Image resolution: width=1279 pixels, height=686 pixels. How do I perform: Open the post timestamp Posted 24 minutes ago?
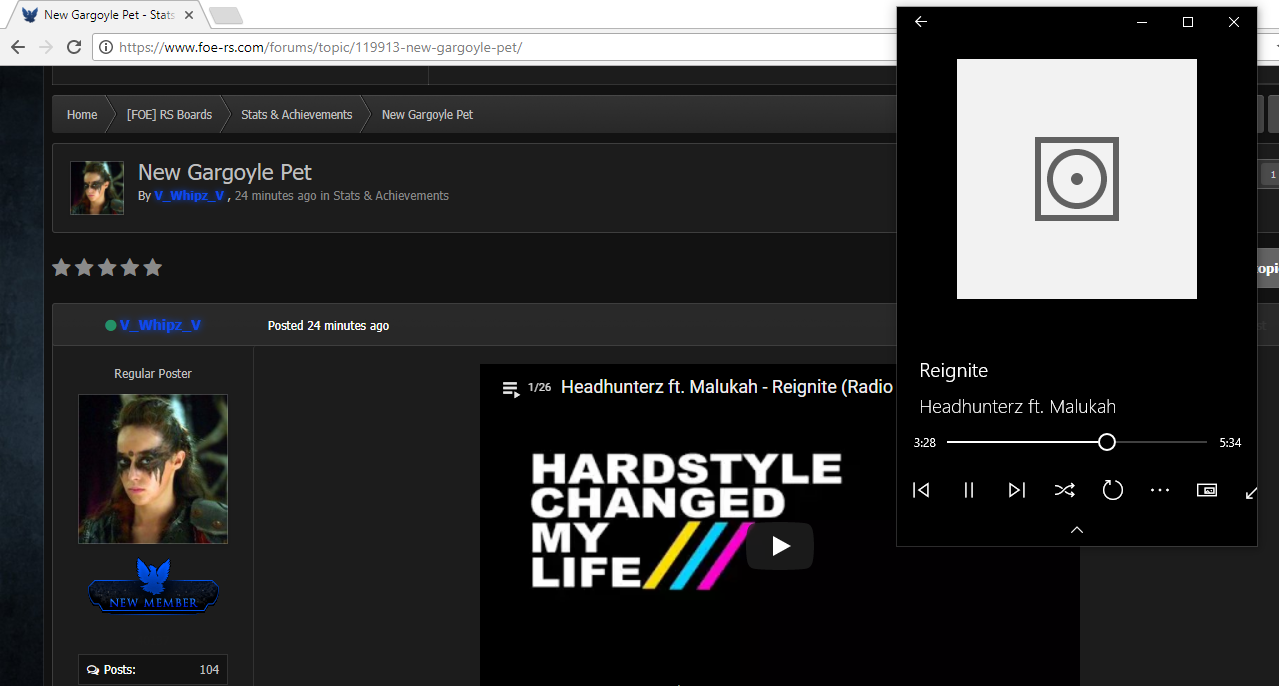tap(328, 326)
